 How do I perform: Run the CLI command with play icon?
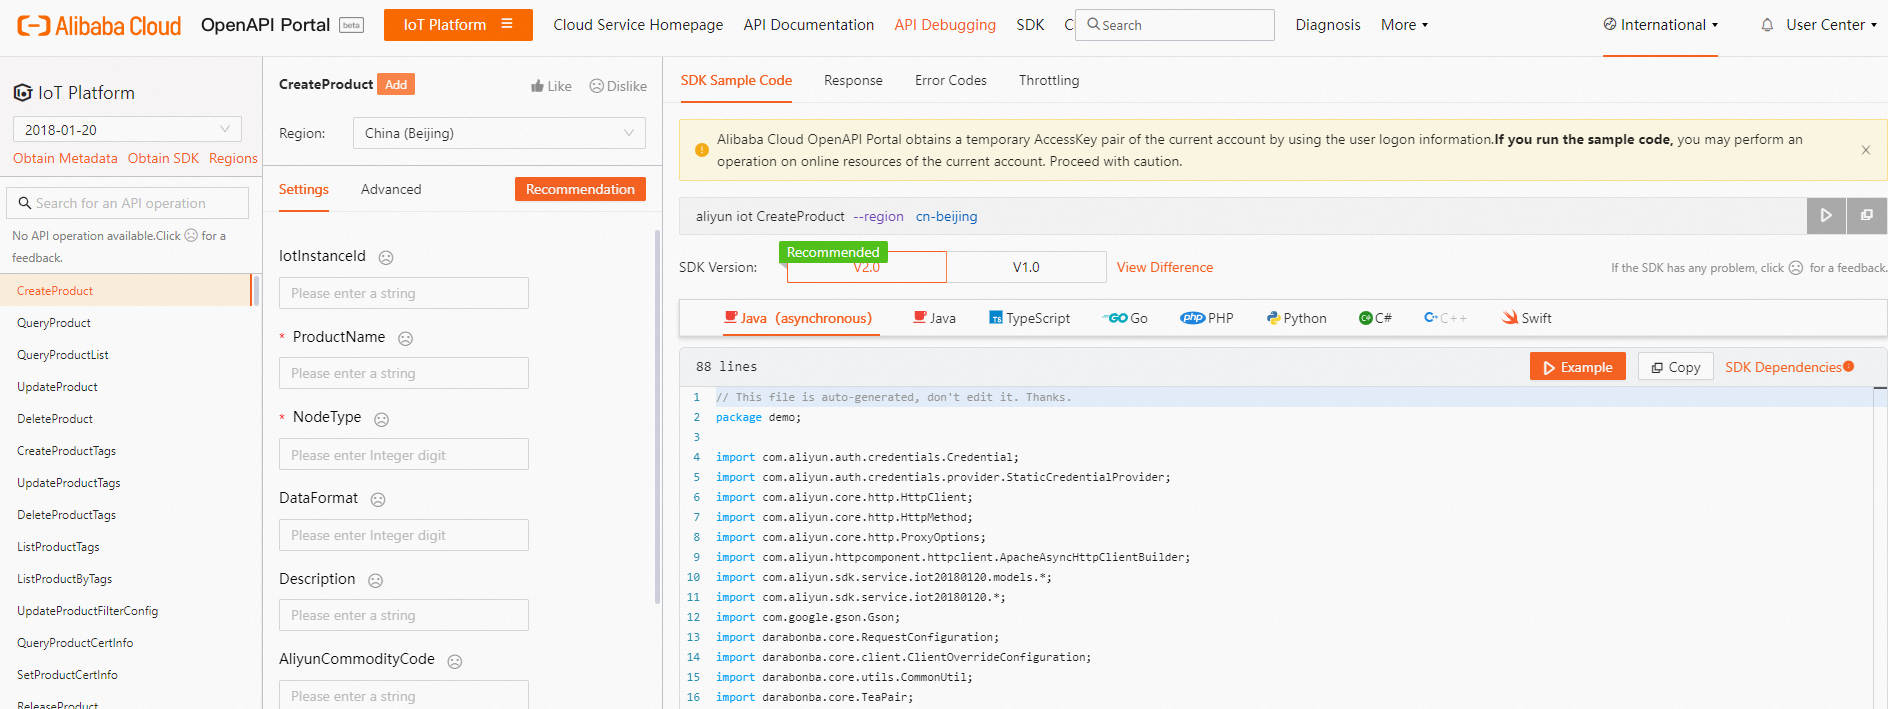tap(1826, 216)
